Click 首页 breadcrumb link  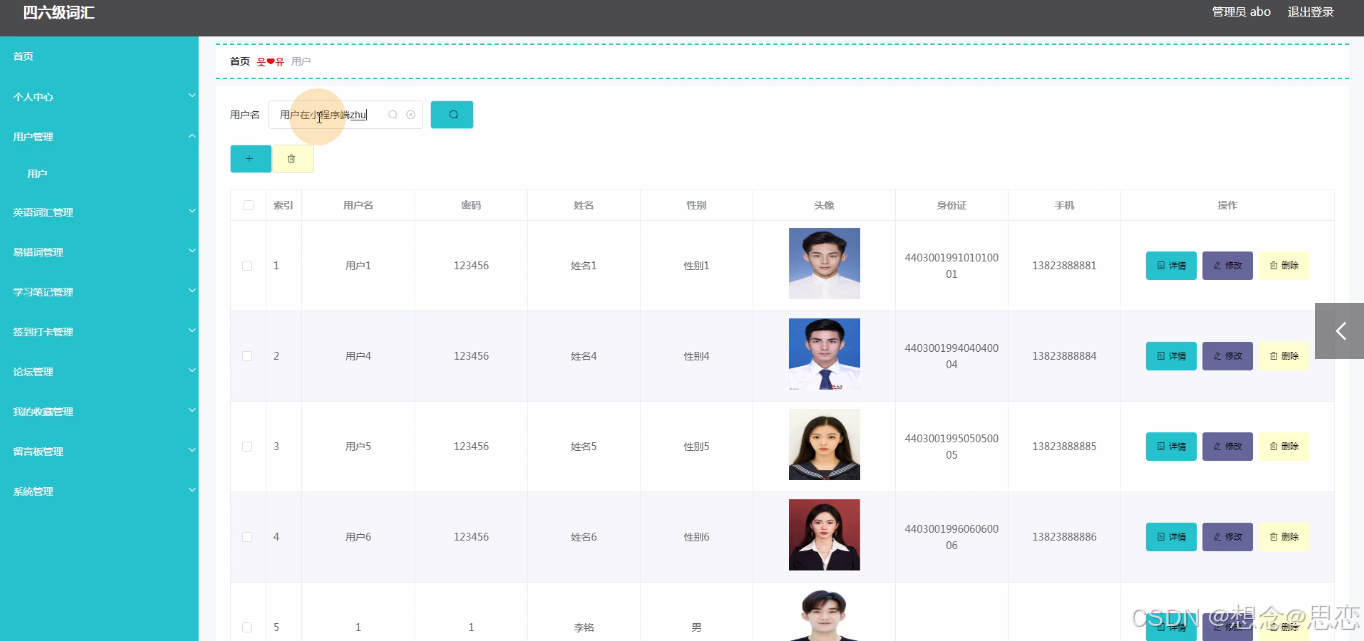[x=240, y=61]
